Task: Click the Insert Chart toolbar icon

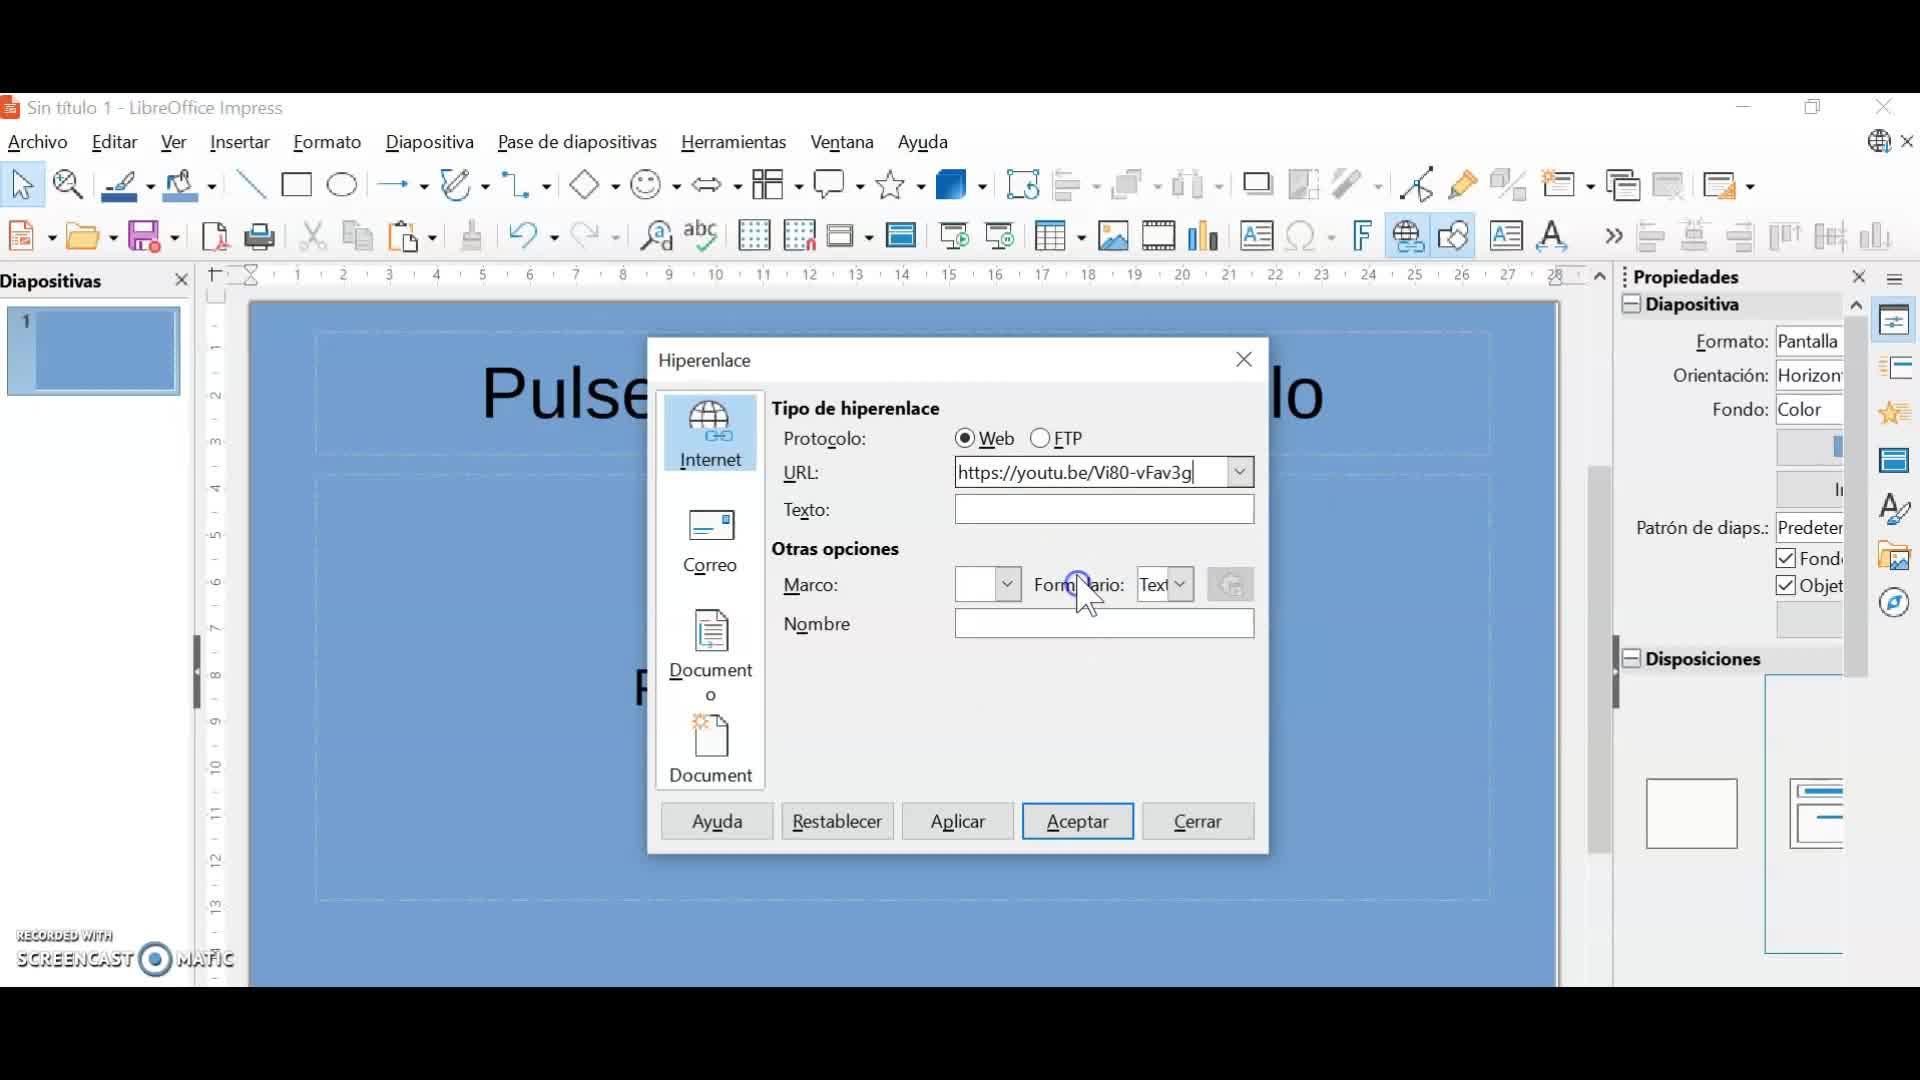Action: click(1203, 237)
